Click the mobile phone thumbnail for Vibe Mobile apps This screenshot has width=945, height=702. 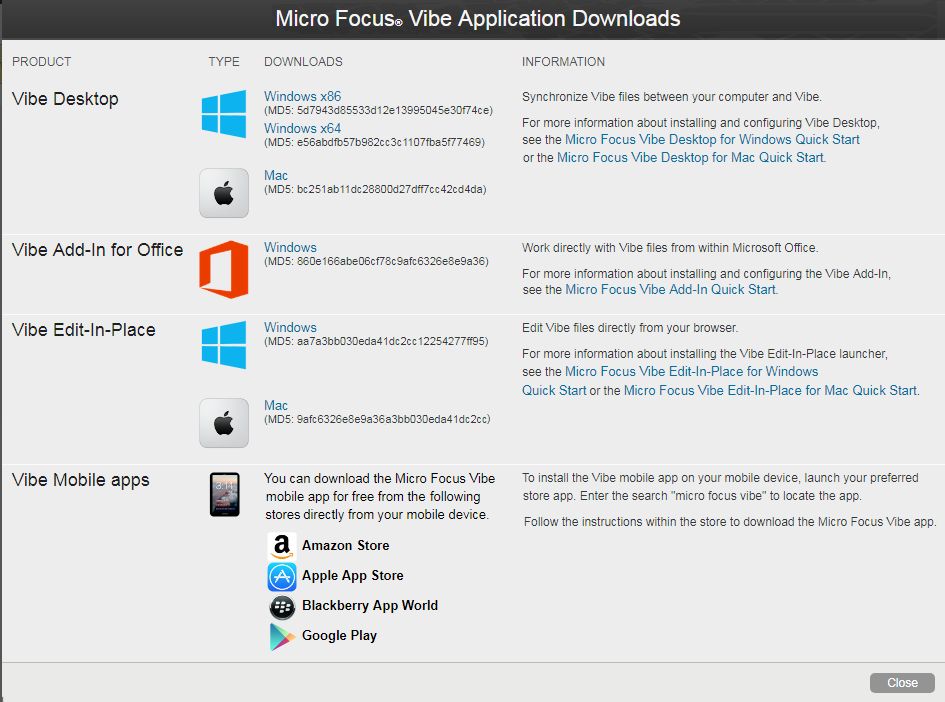point(224,494)
